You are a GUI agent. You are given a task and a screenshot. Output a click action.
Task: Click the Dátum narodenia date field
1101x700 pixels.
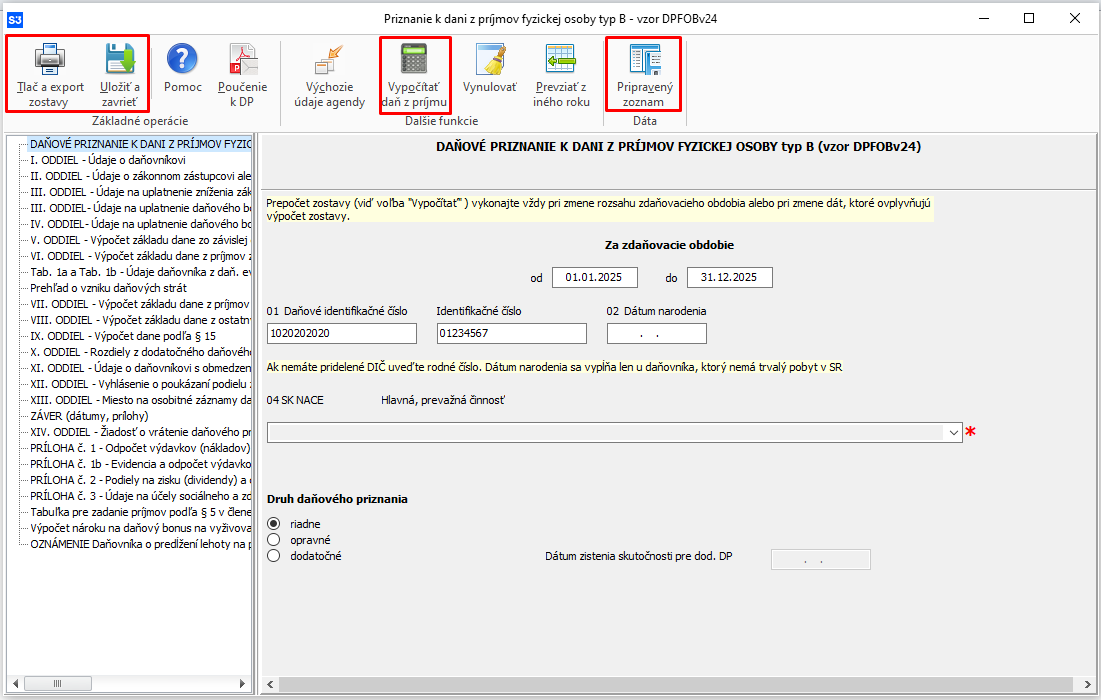point(656,333)
